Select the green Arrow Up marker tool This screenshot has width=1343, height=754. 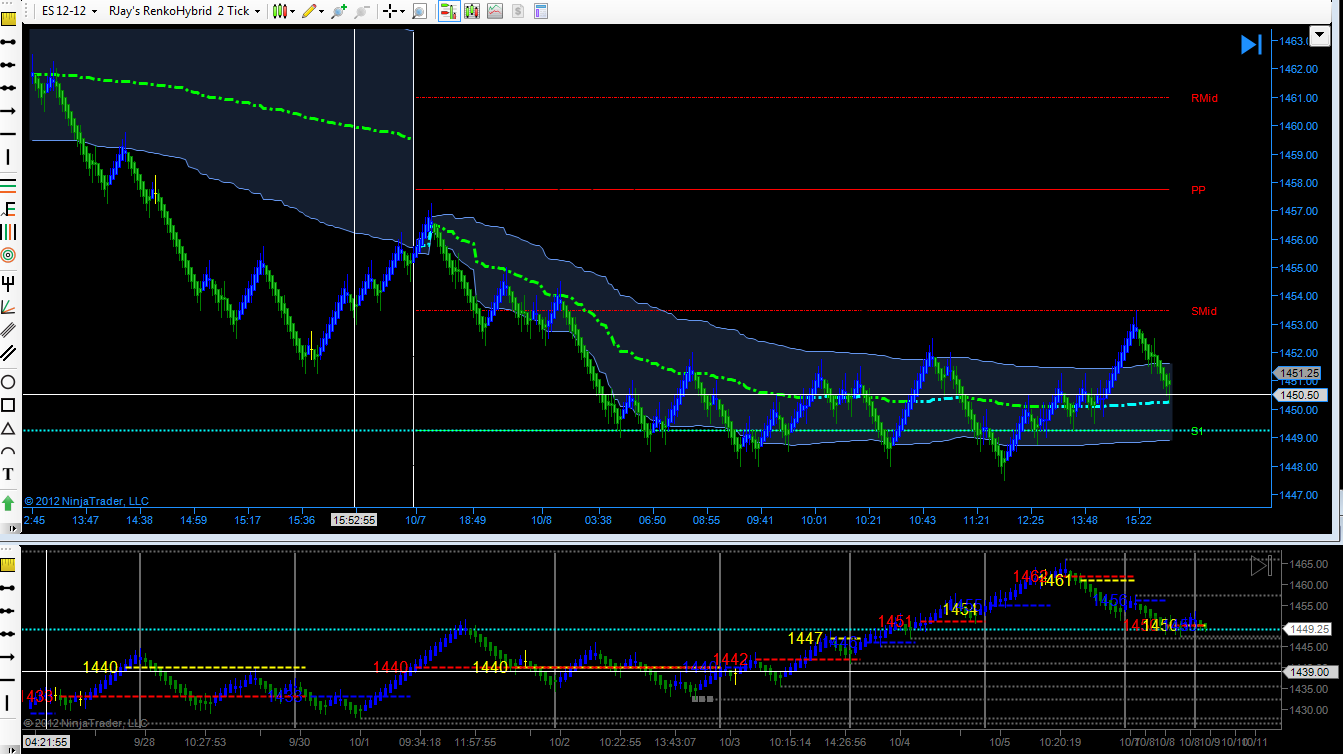[8, 503]
